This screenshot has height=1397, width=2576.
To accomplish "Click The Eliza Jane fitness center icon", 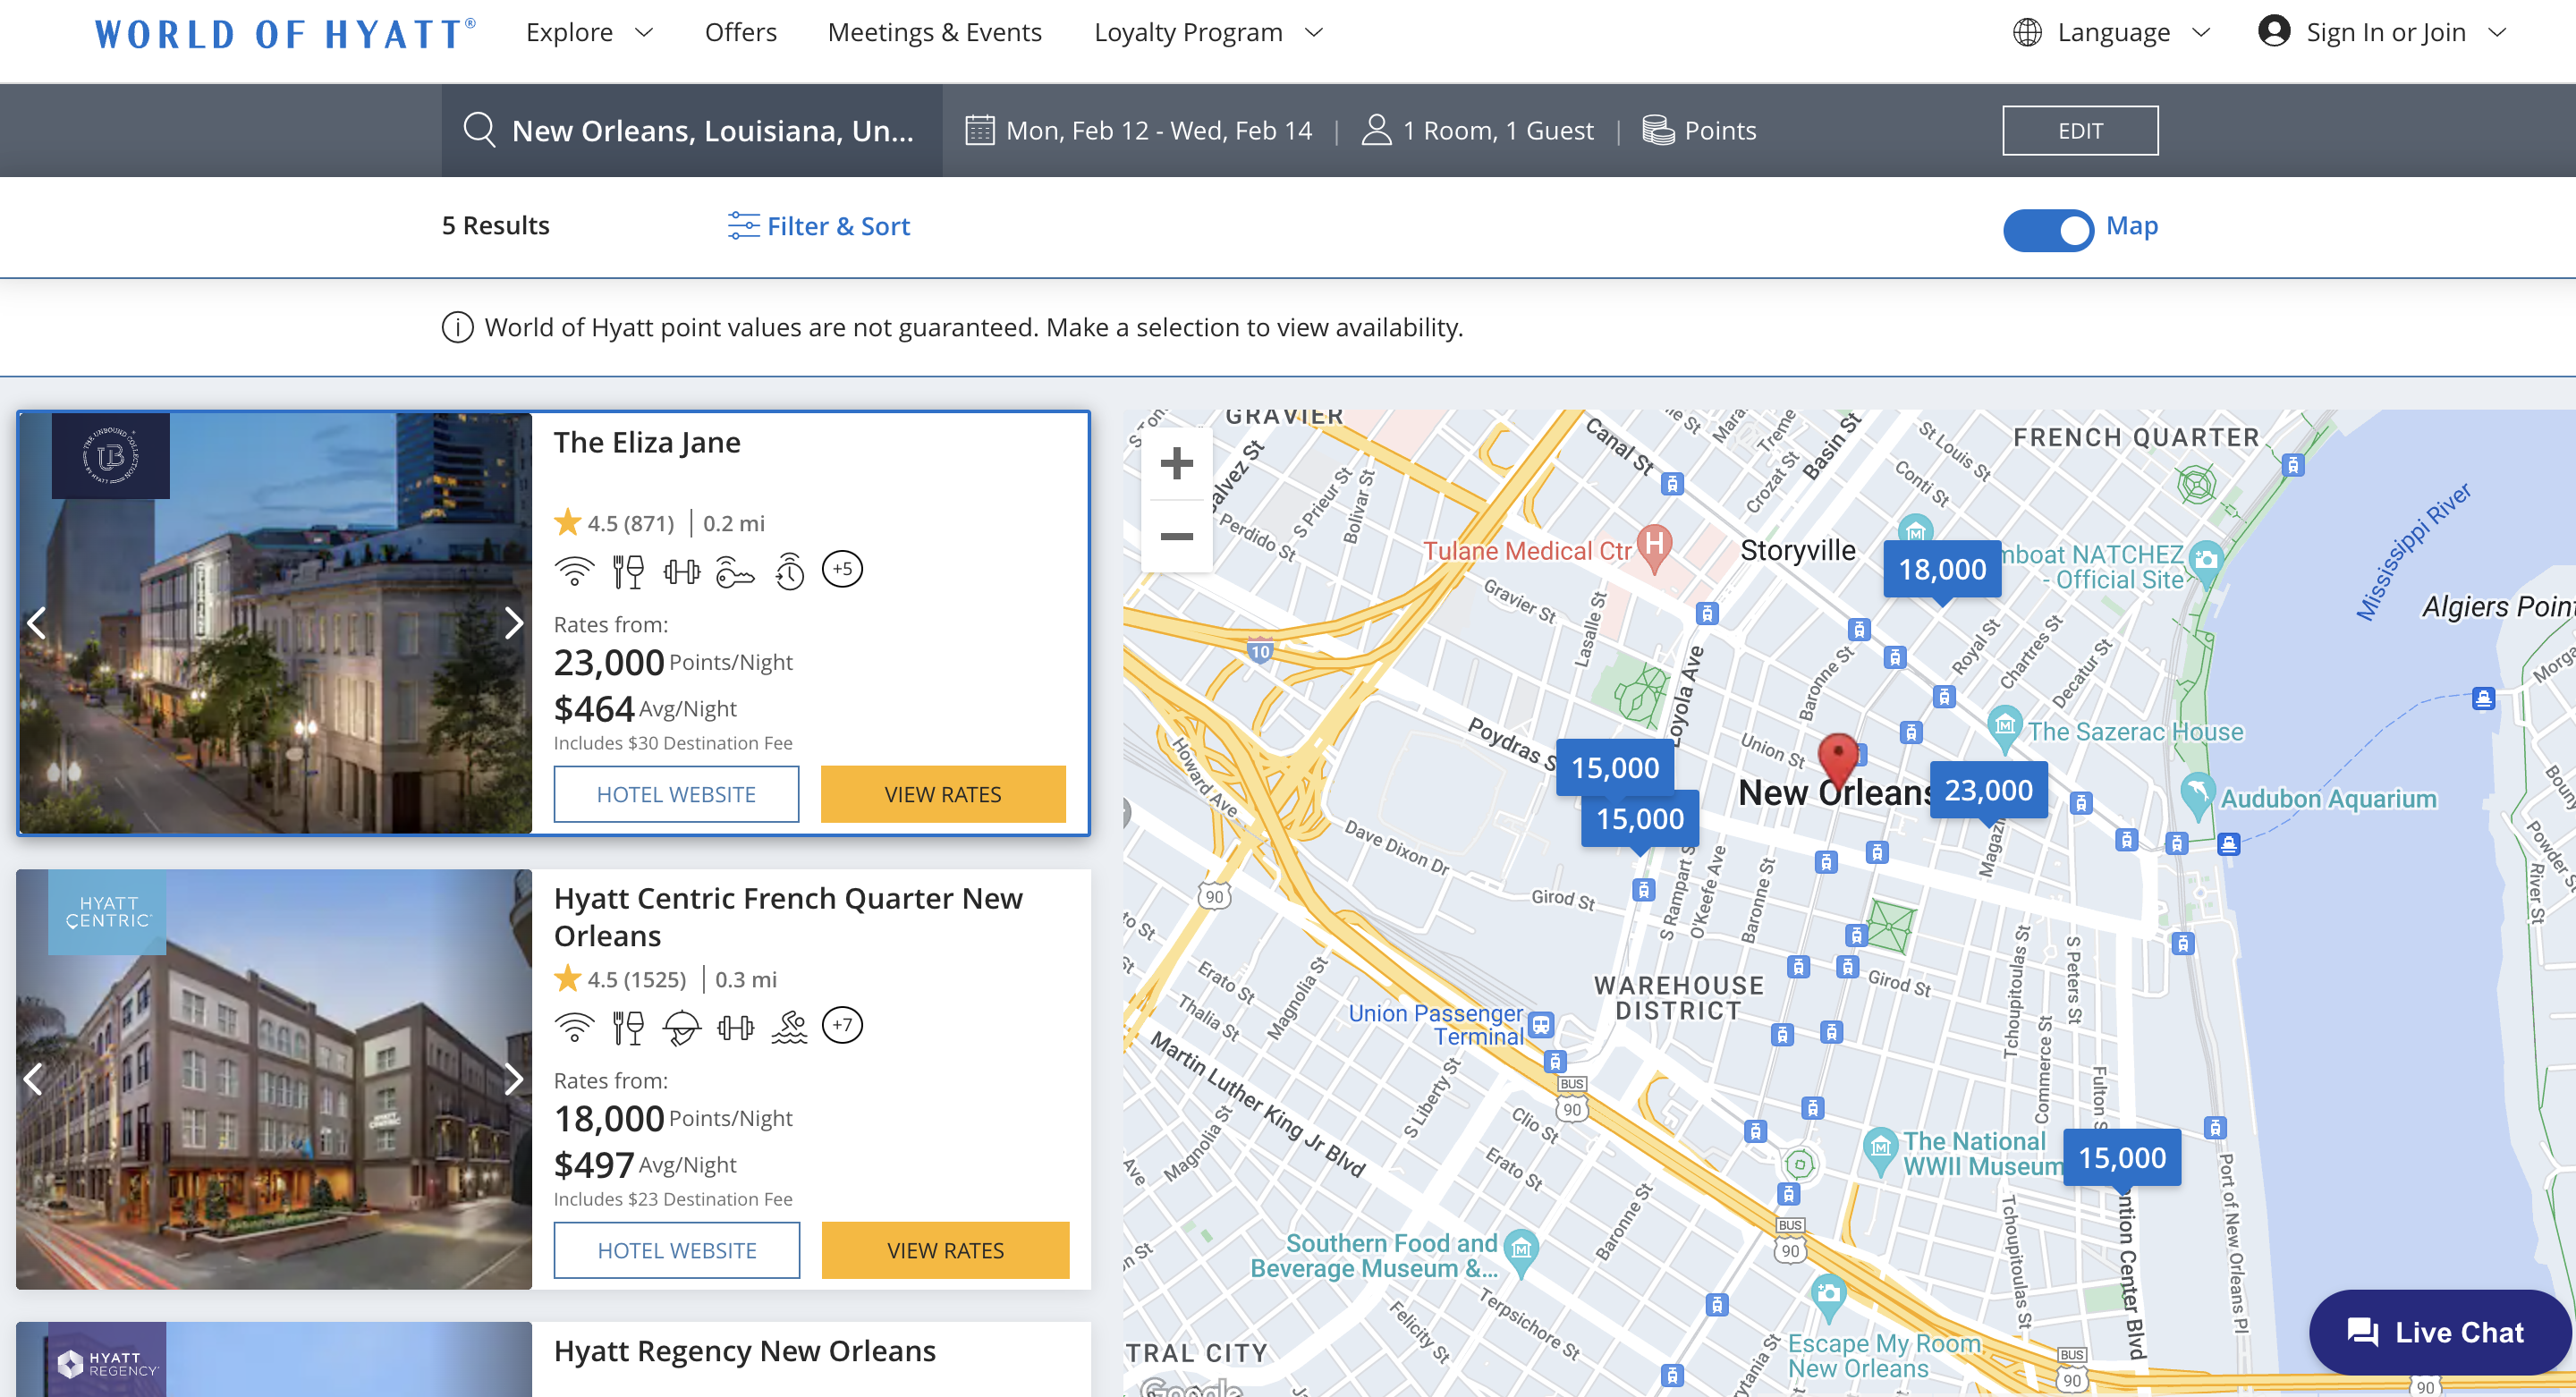I will [x=682, y=571].
